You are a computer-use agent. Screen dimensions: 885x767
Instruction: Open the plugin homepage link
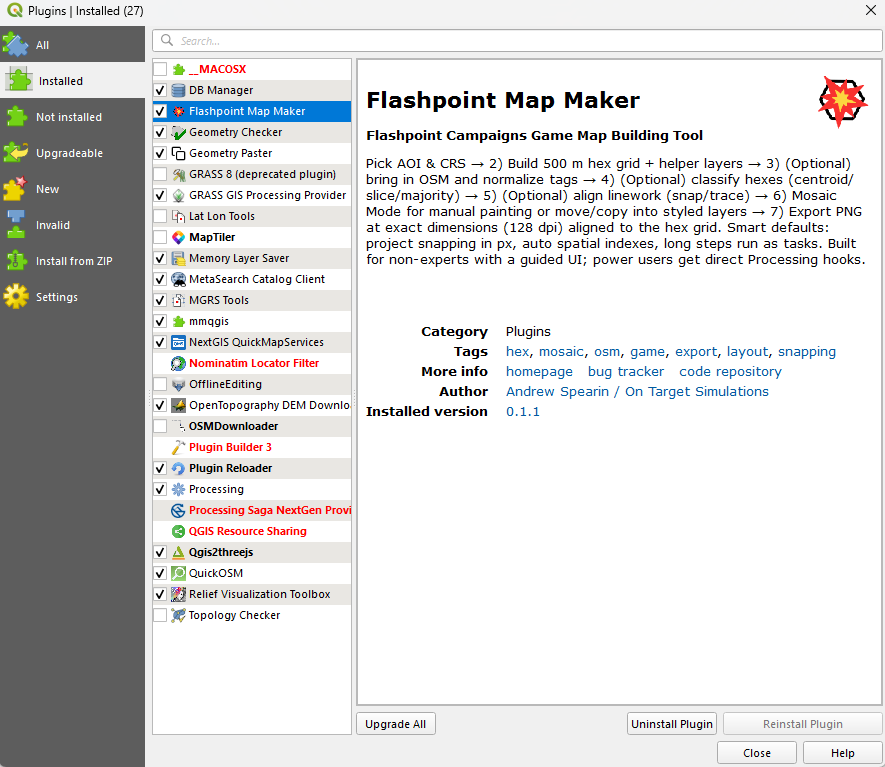(539, 371)
